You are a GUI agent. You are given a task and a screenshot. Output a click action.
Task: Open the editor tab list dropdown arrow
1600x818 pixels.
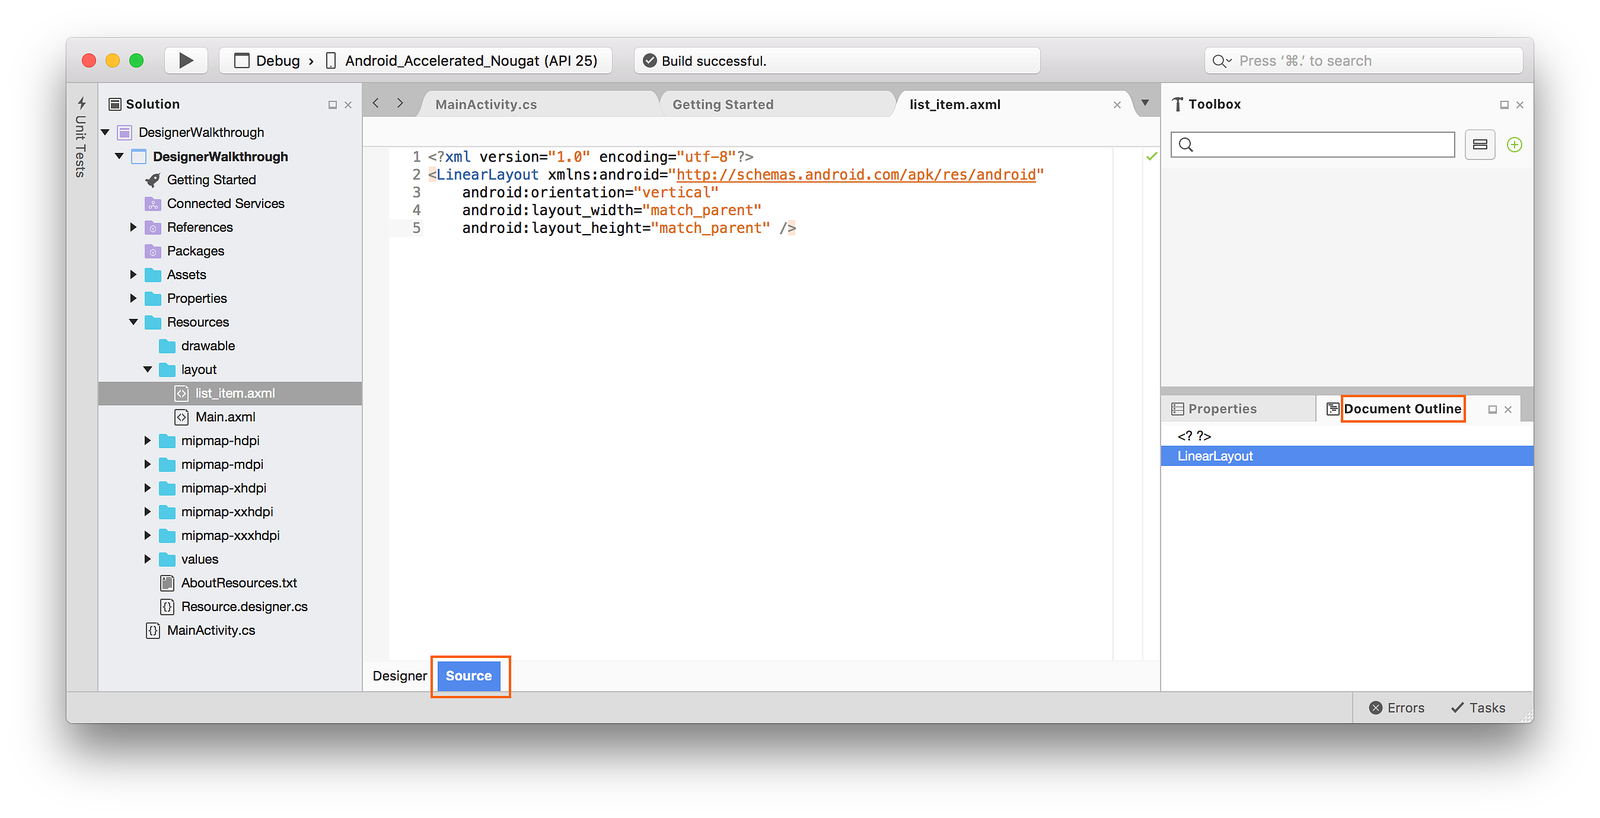(x=1145, y=103)
